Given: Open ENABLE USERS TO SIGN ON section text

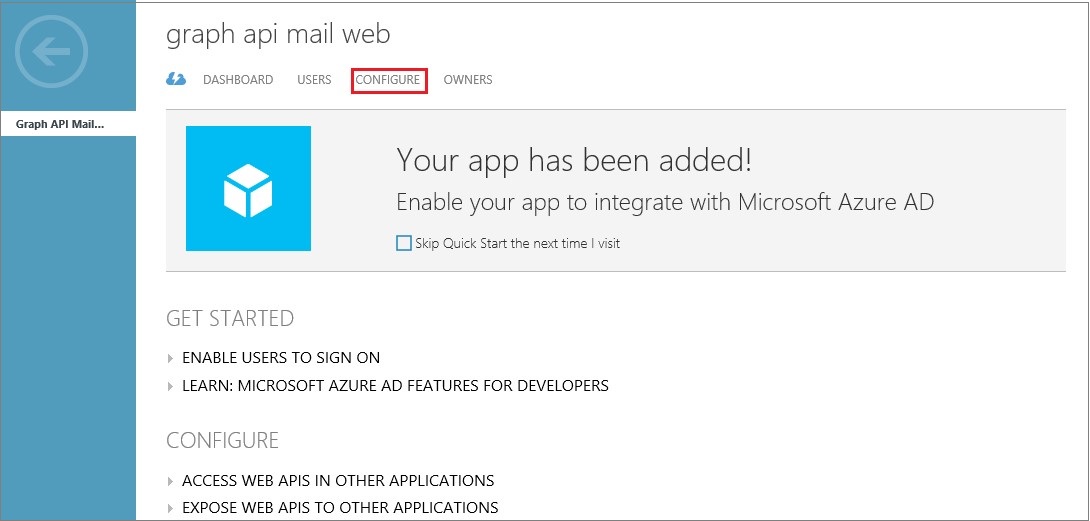Looking at the screenshot, I should click(x=281, y=358).
